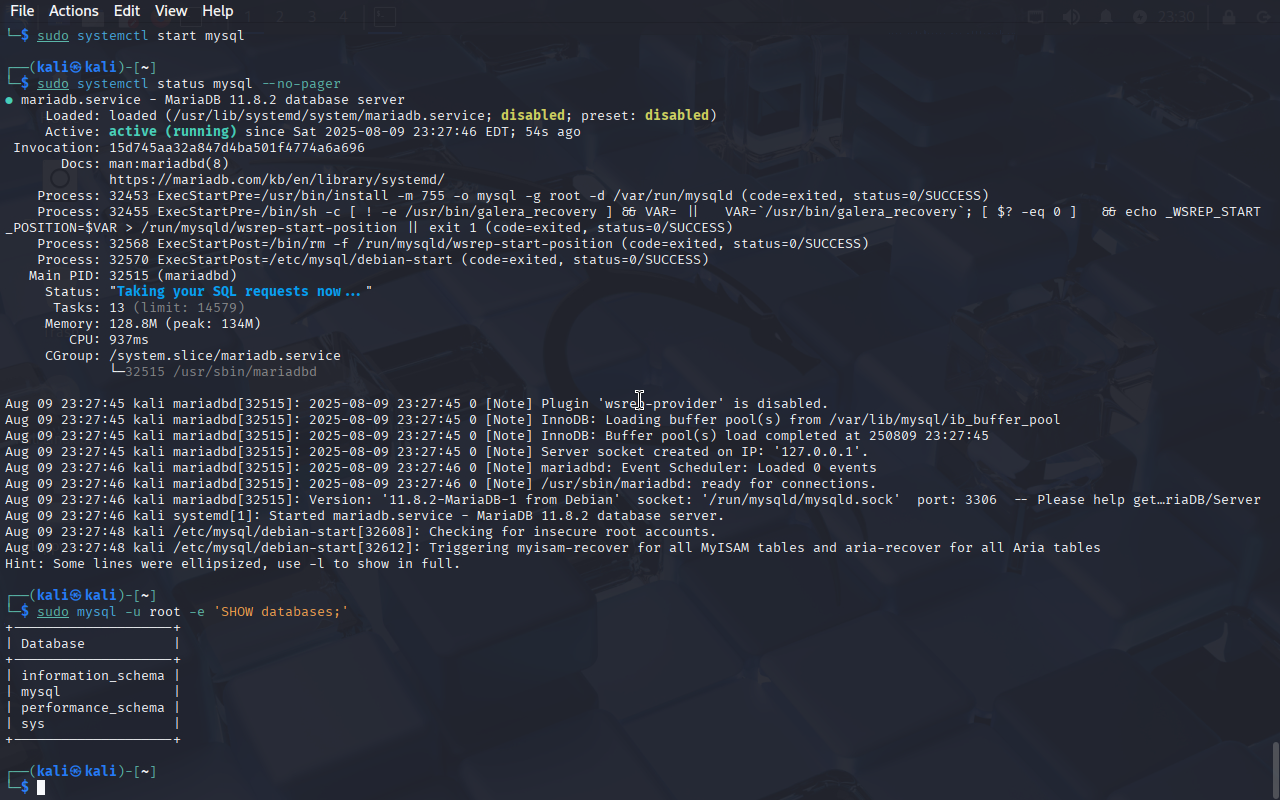Click the 'mysql' database row in the table
Viewport: 1280px width, 800px height.
tap(41, 692)
